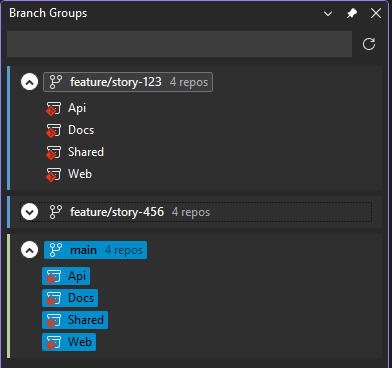392x368 pixels.
Task: Select Web text under feature/story-123
Action: coord(80,174)
